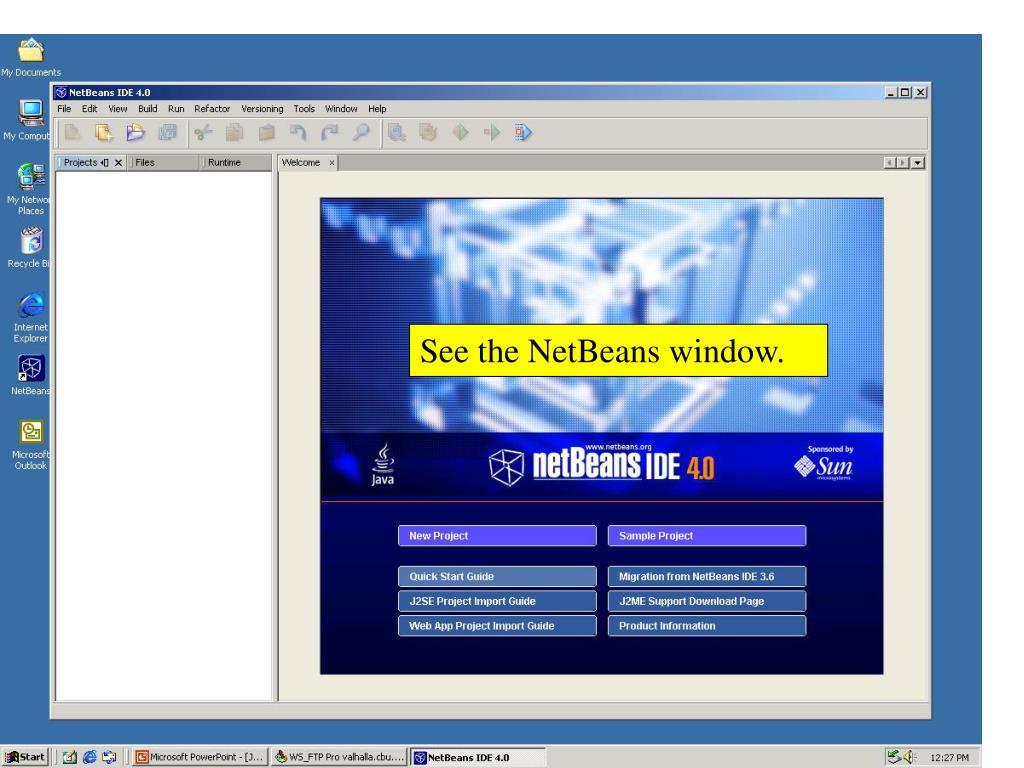
Task: Open the editor document list dropdown arrow
Action: coord(918,163)
